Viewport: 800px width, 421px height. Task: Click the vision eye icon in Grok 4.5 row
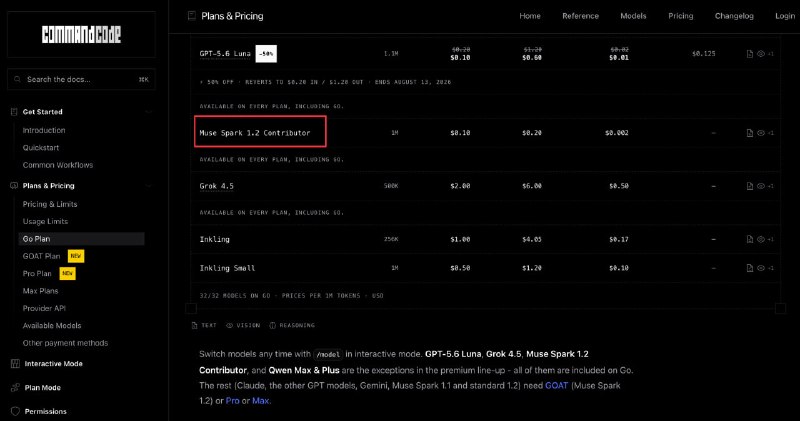(x=761, y=186)
